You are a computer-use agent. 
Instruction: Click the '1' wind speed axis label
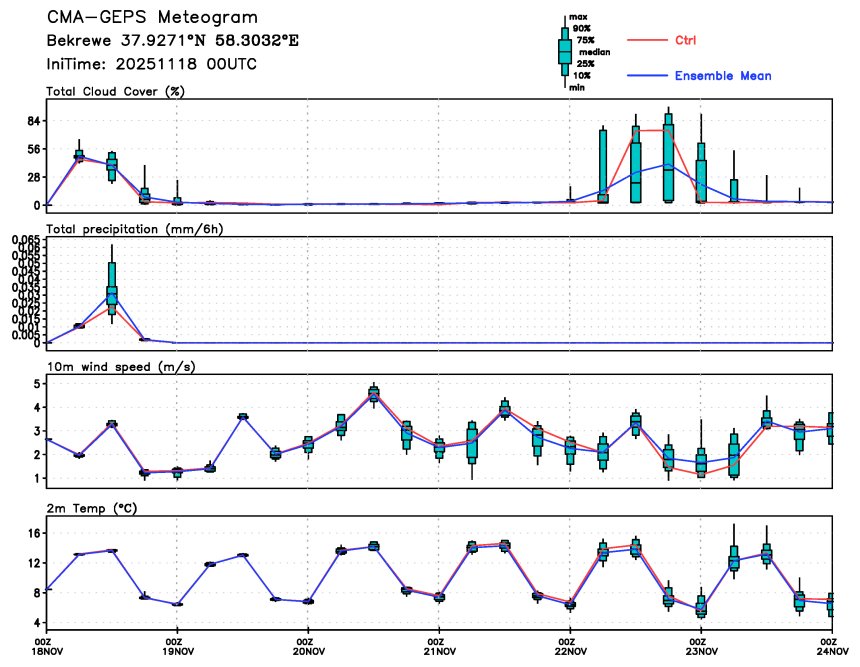pos(37,478)
